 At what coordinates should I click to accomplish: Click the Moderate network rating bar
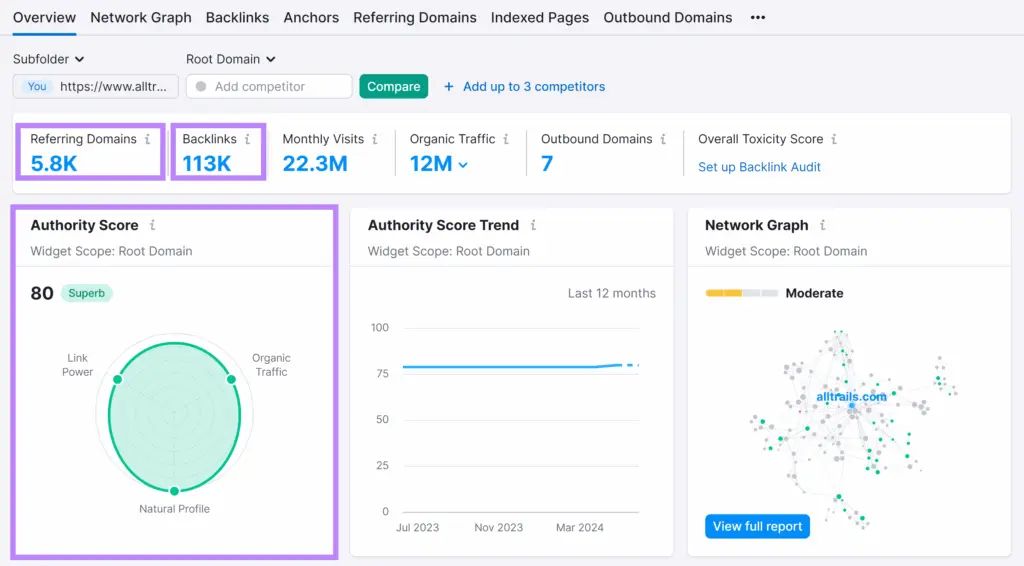point(741,293)
